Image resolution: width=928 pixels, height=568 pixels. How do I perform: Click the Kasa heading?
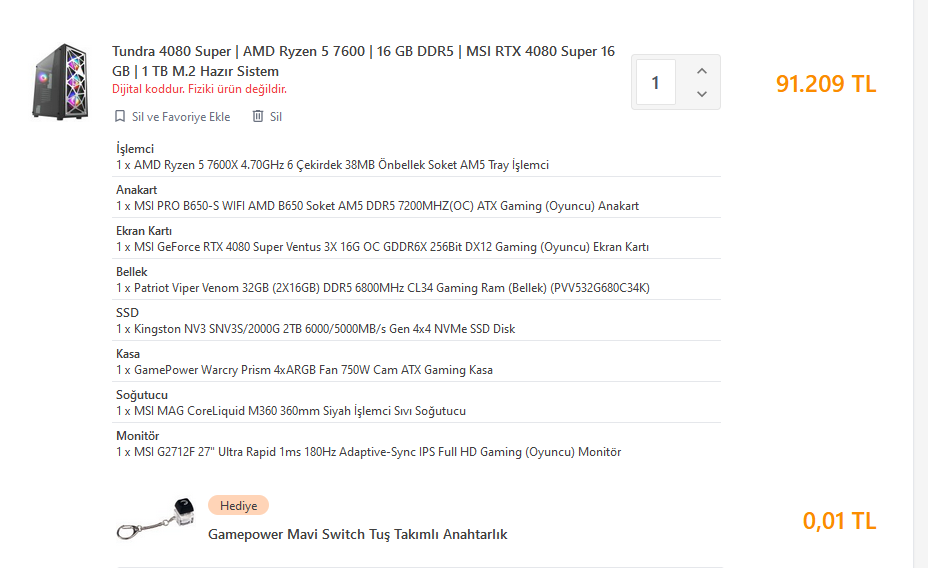pyautogui.click(x=128, y=354)
